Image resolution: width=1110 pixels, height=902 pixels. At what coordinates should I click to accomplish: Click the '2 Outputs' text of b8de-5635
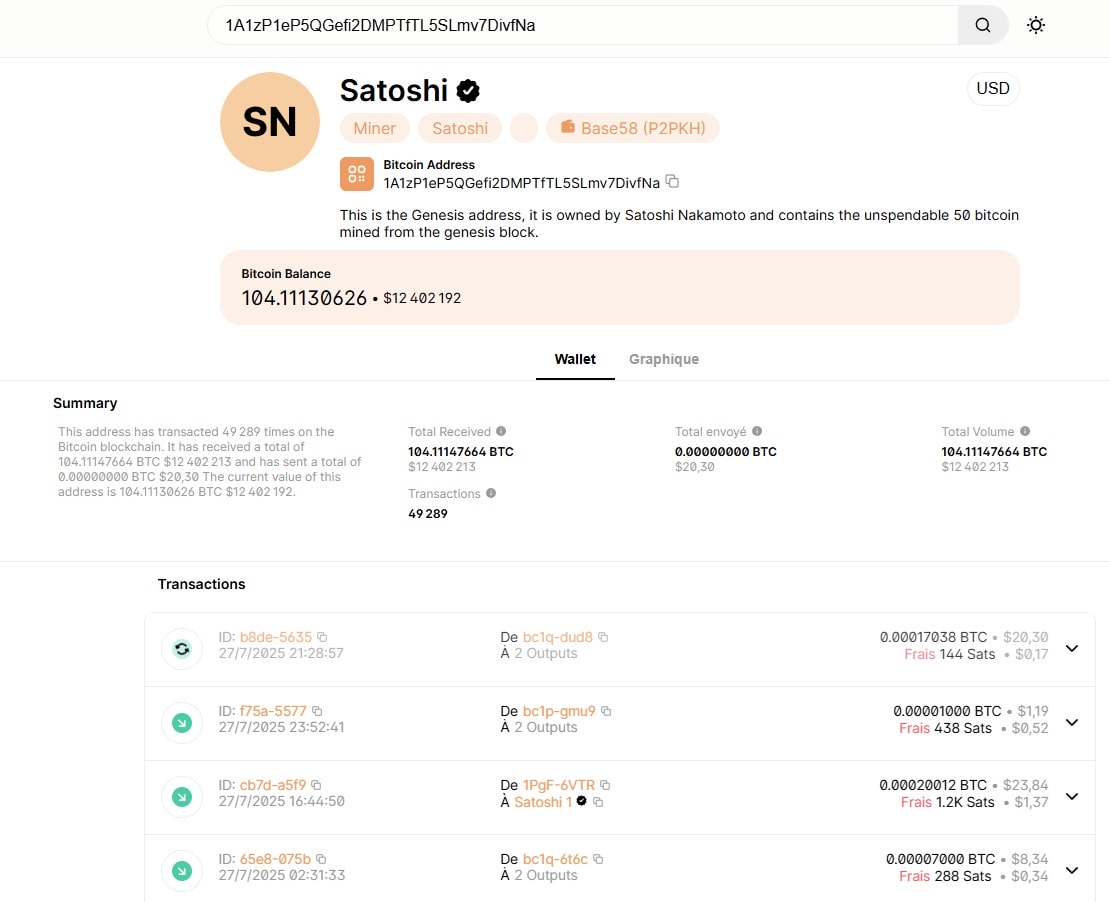(x=546, y=653)
